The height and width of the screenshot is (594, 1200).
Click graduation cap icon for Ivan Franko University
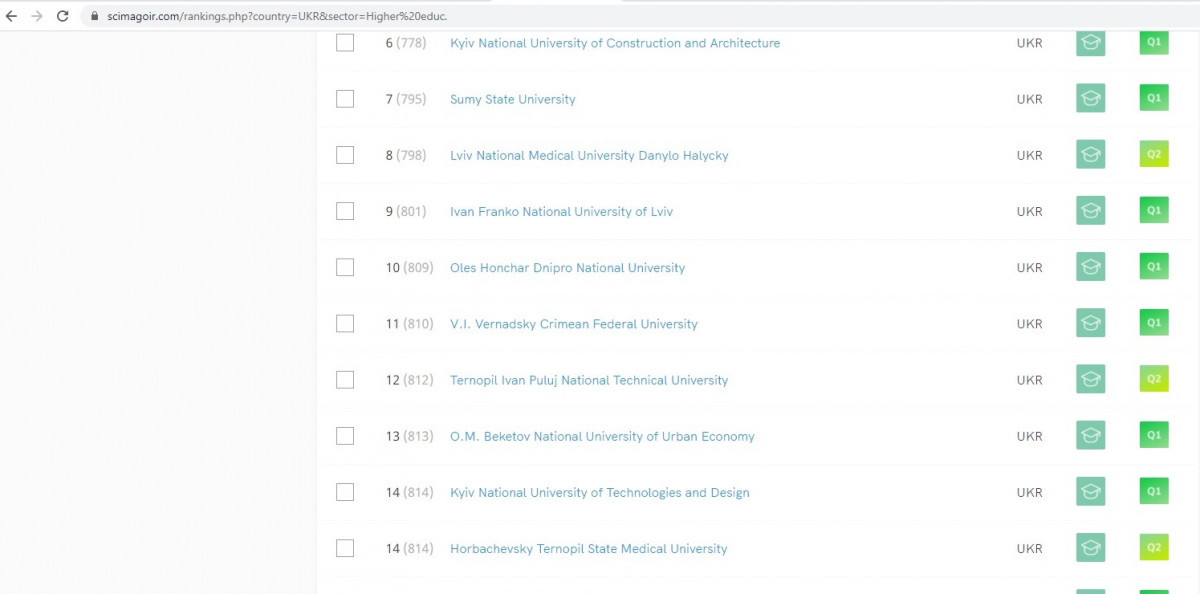(x=1090, y=211)
